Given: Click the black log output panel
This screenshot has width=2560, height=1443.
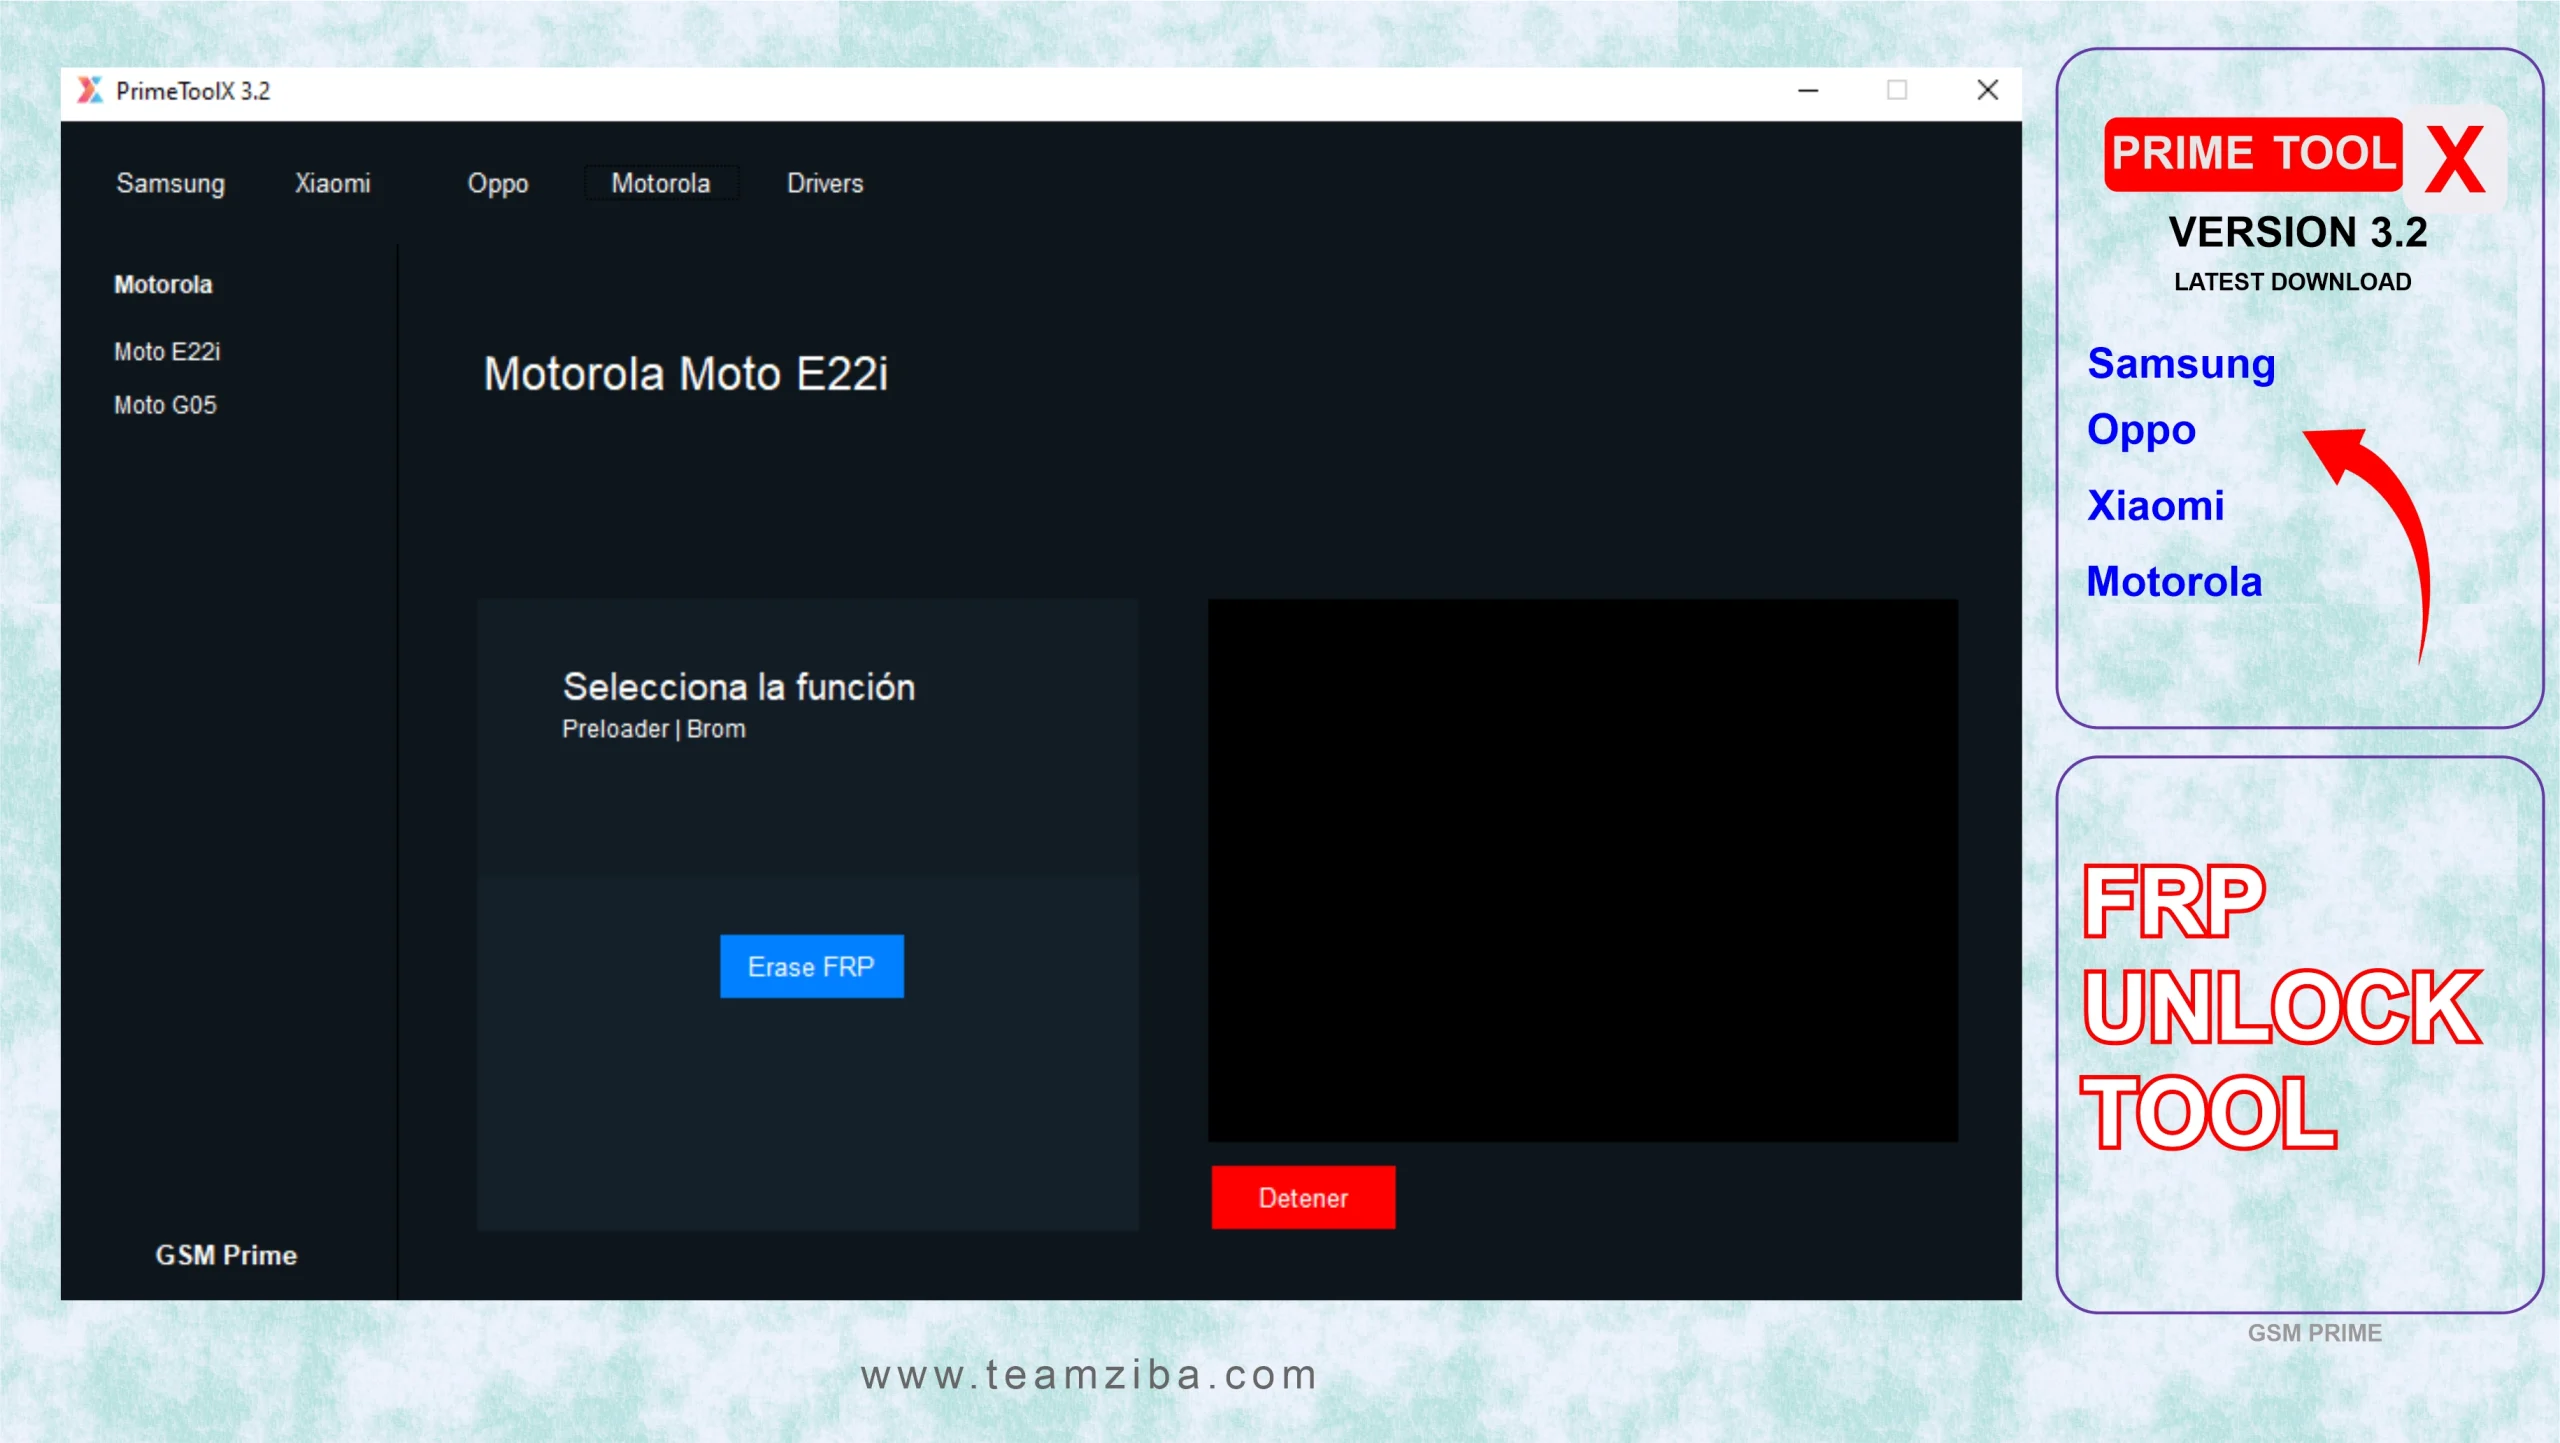Looking at the screenshot, I should [1582, 870].
